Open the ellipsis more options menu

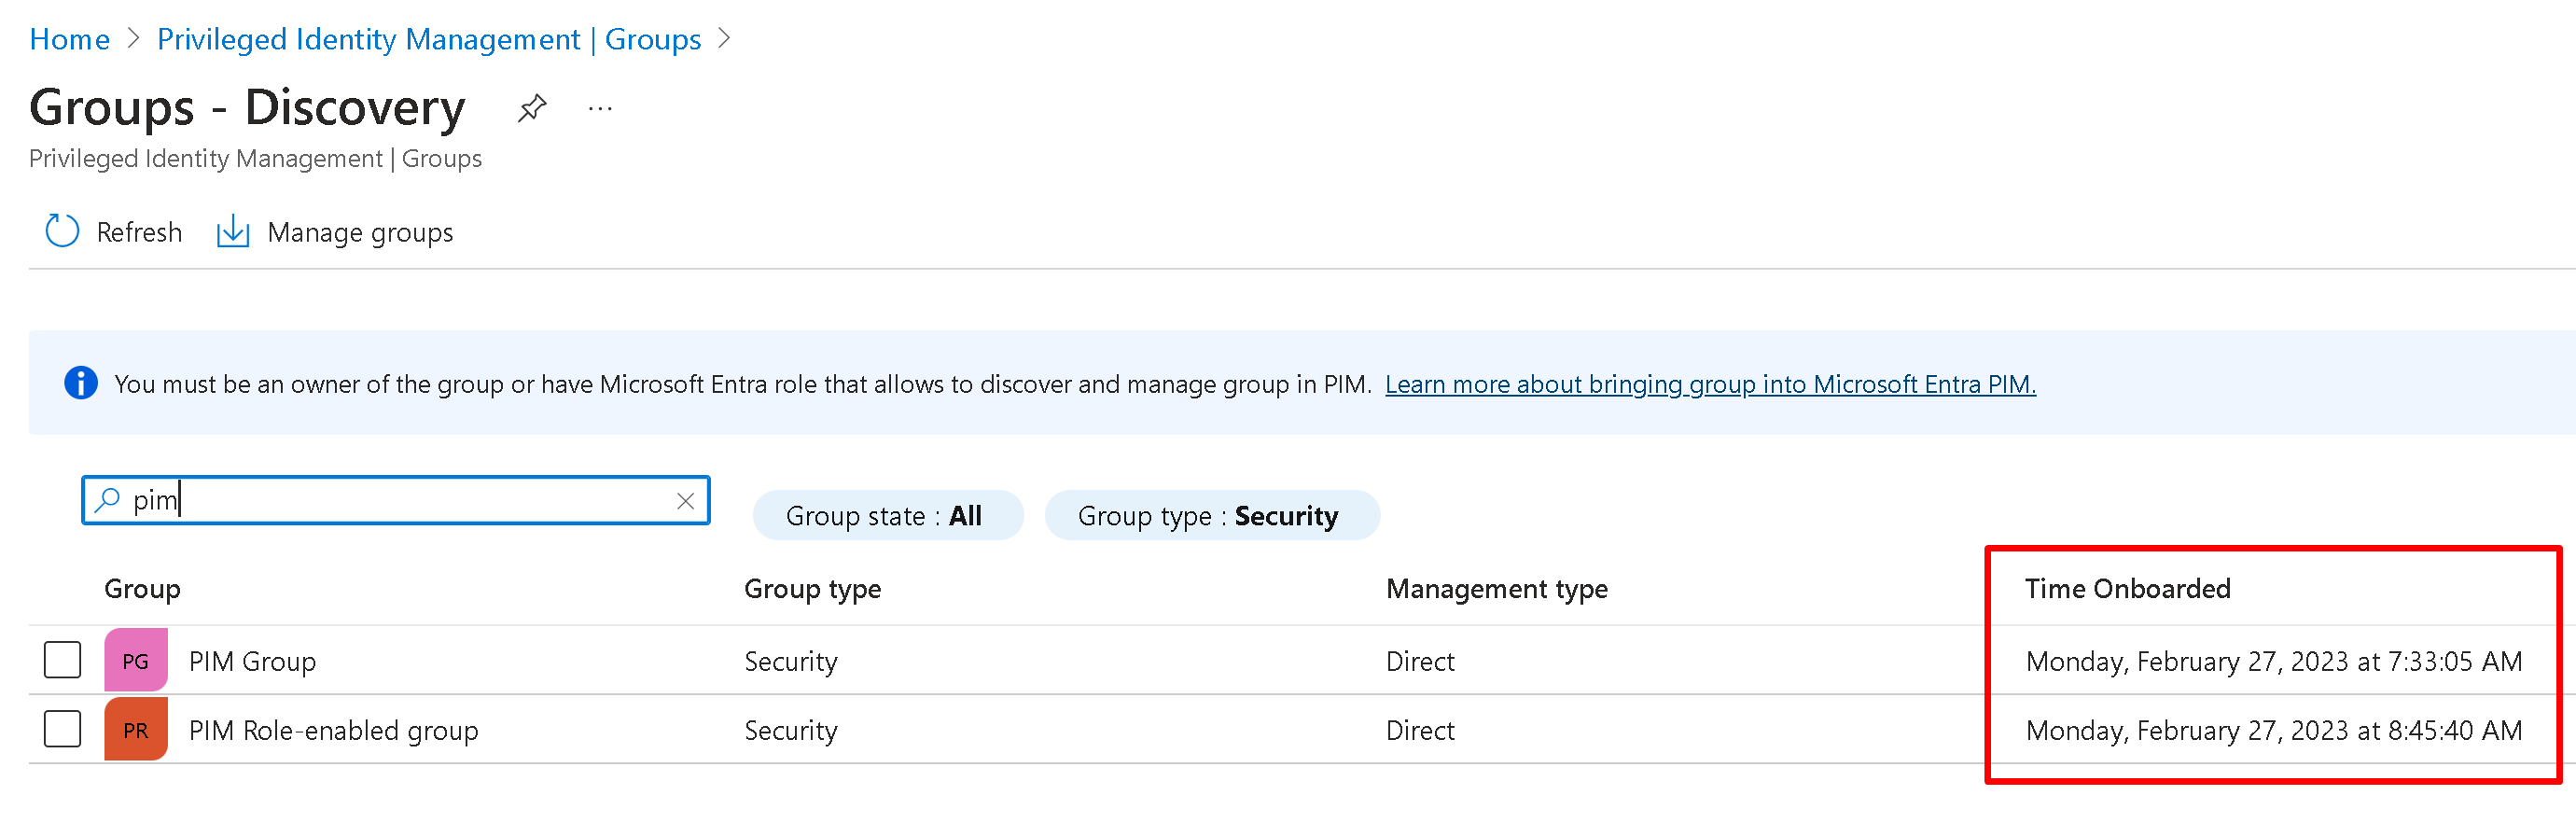coord(600,108)
